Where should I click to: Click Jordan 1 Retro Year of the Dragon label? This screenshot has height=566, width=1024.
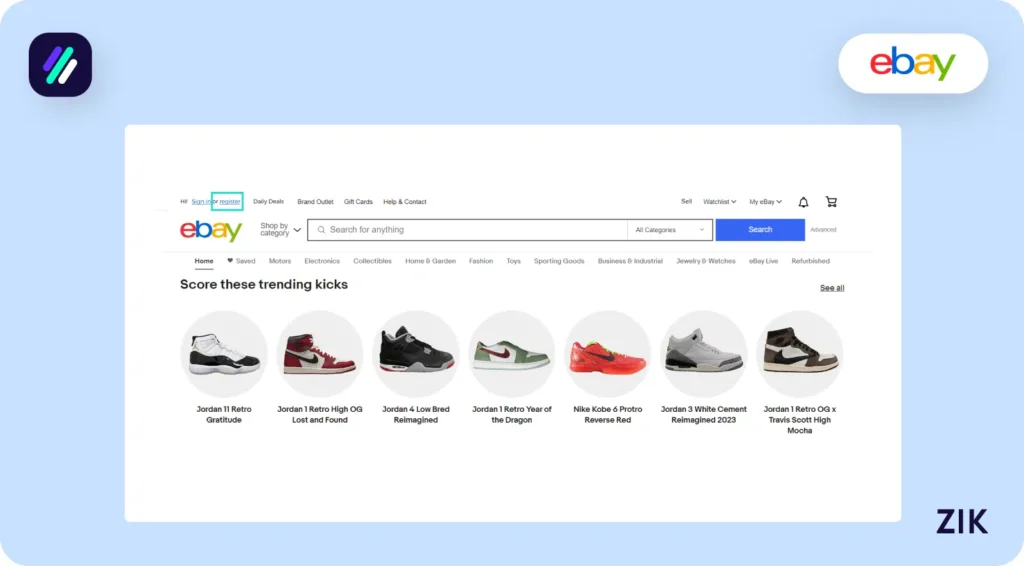(512, 415)
